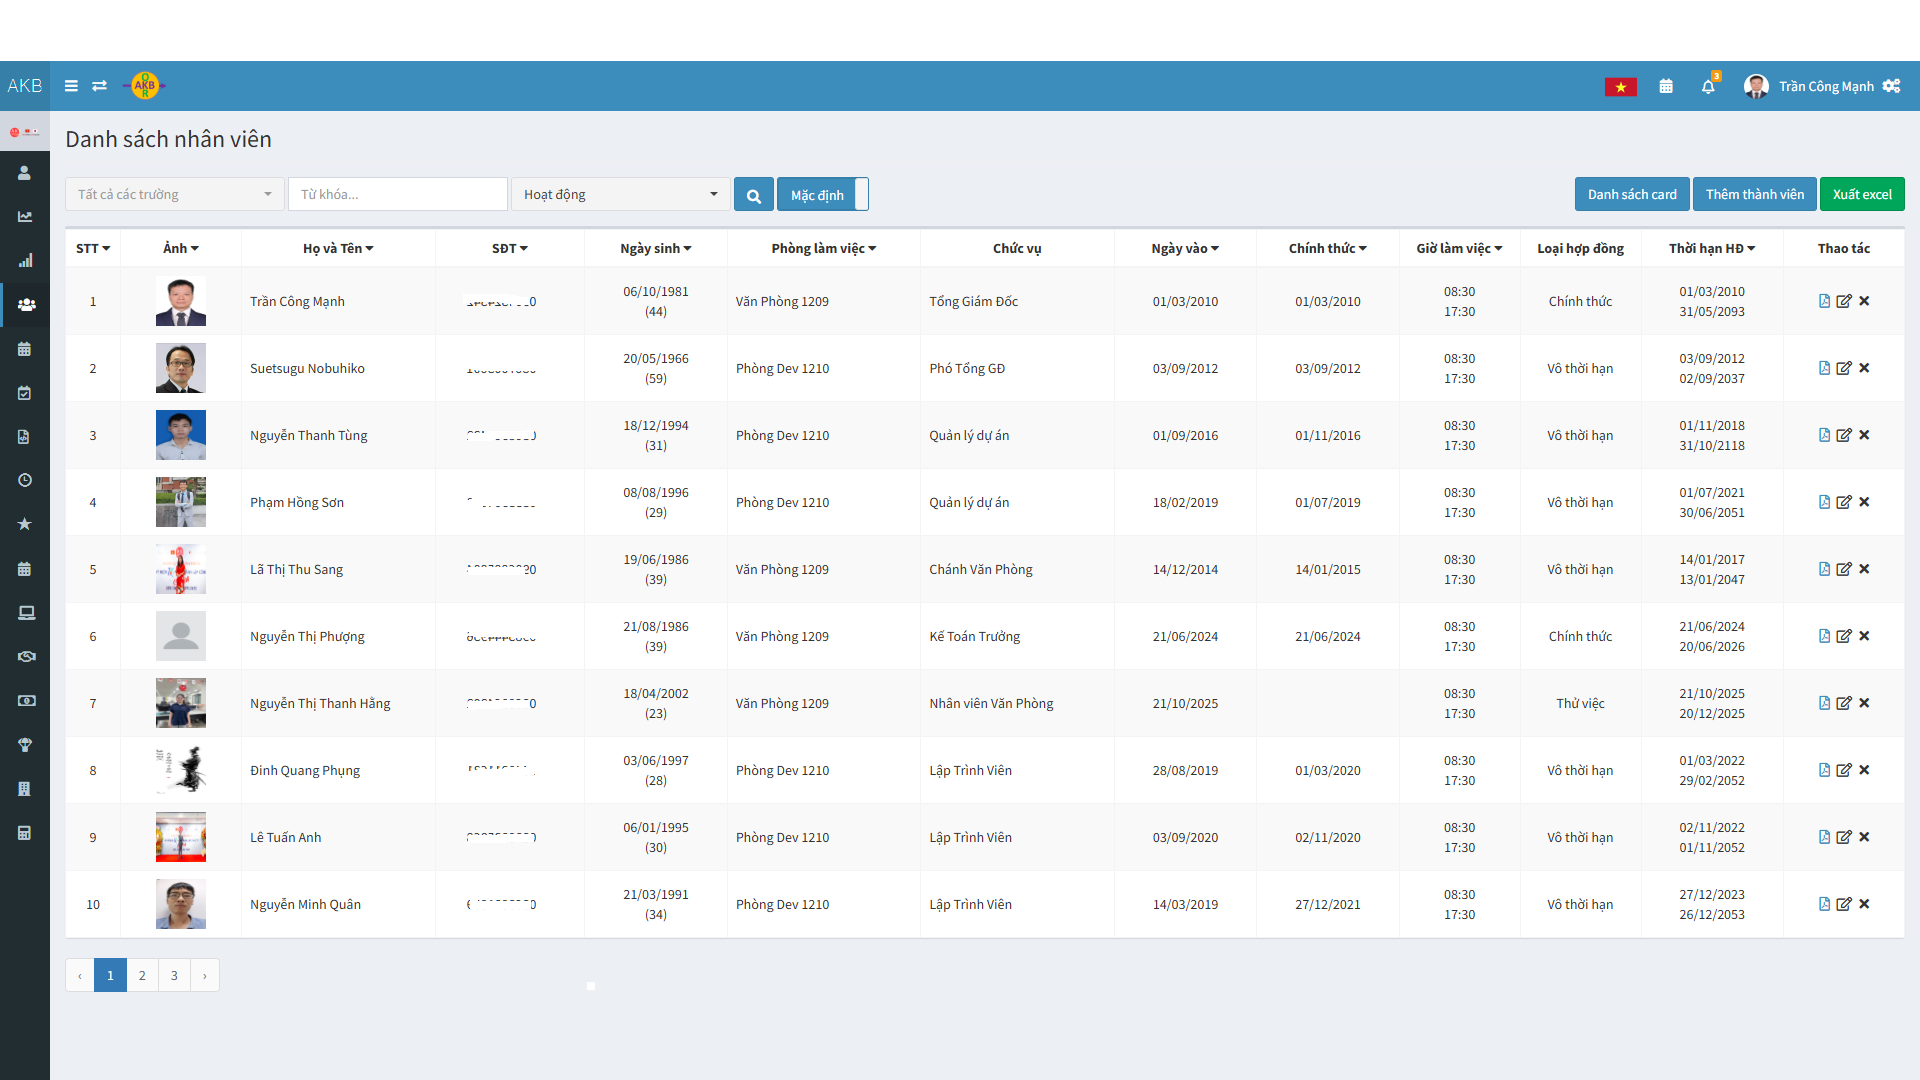Click the 'Xuất excel' button

click(1861, 194)
